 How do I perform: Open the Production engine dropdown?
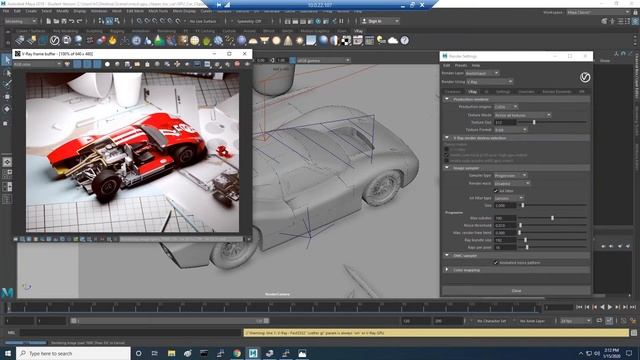[506, 107]
